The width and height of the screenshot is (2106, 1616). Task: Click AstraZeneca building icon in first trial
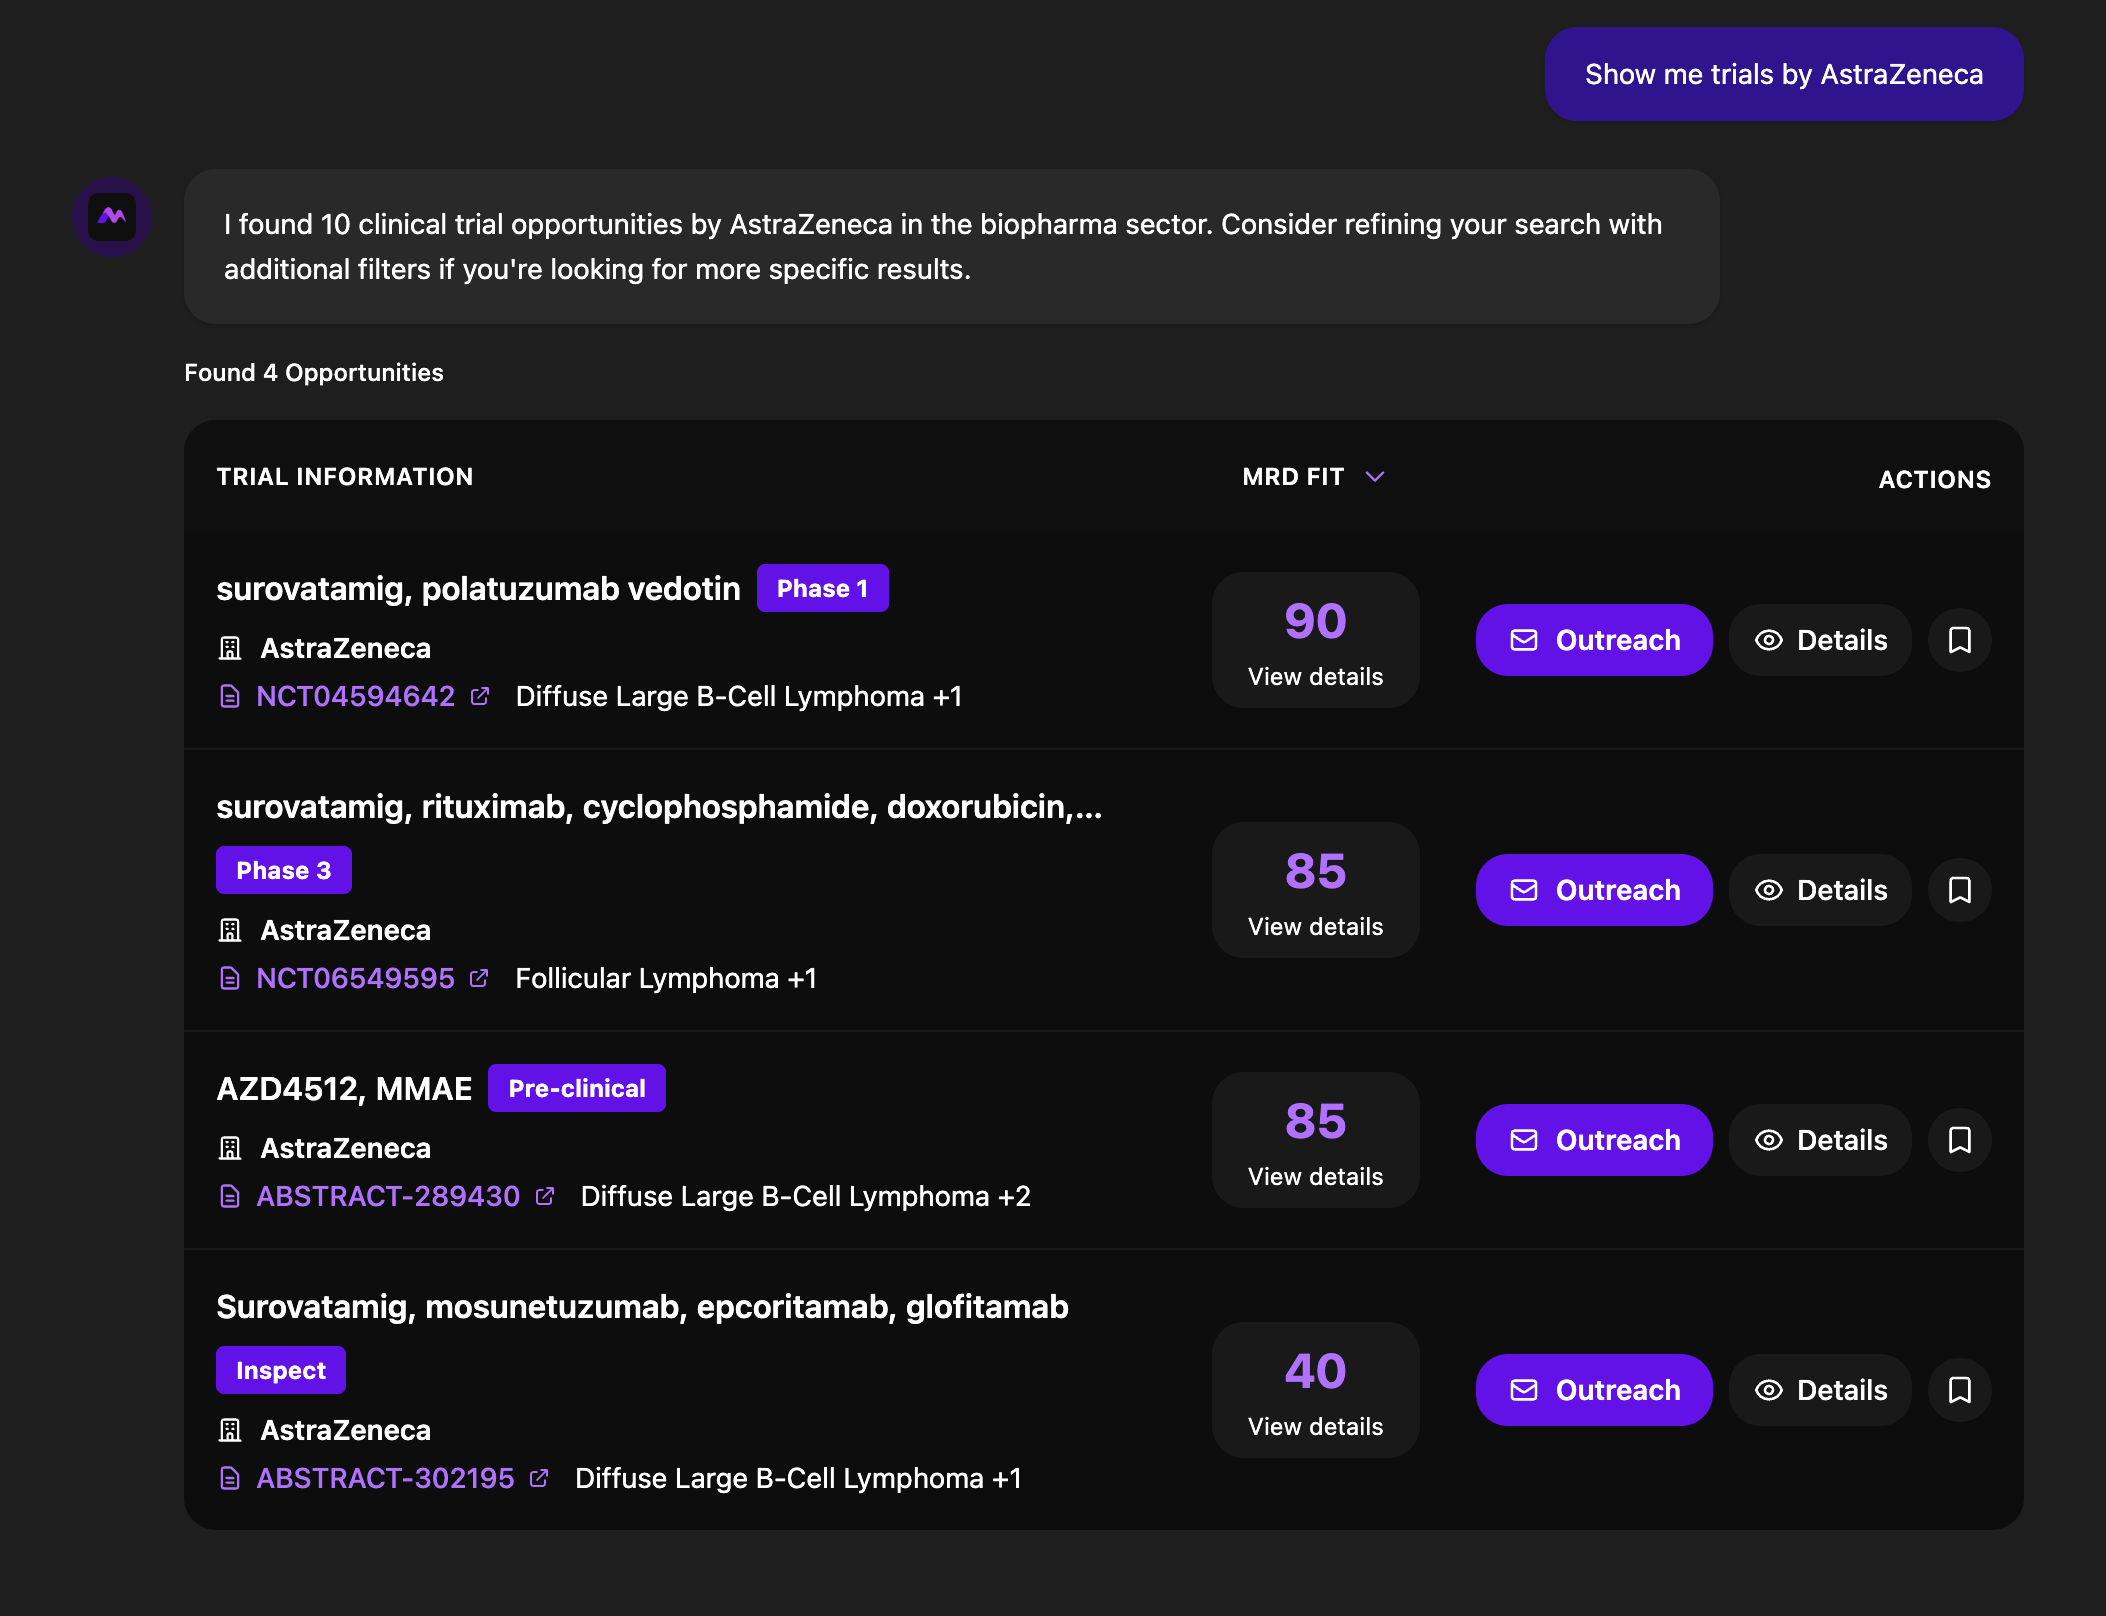[x=230, y=648]
